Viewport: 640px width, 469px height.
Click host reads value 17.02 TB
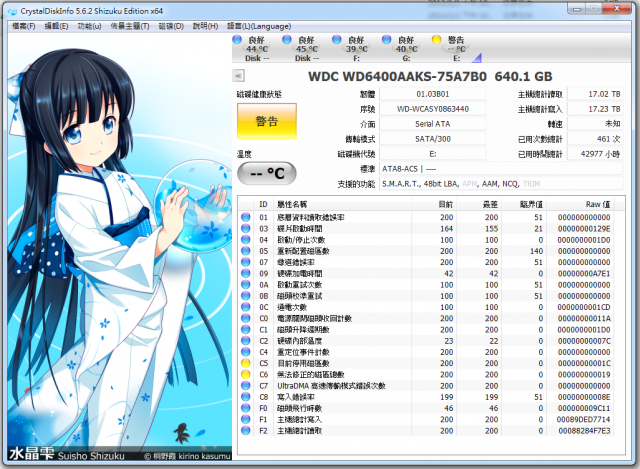[595, 94]
